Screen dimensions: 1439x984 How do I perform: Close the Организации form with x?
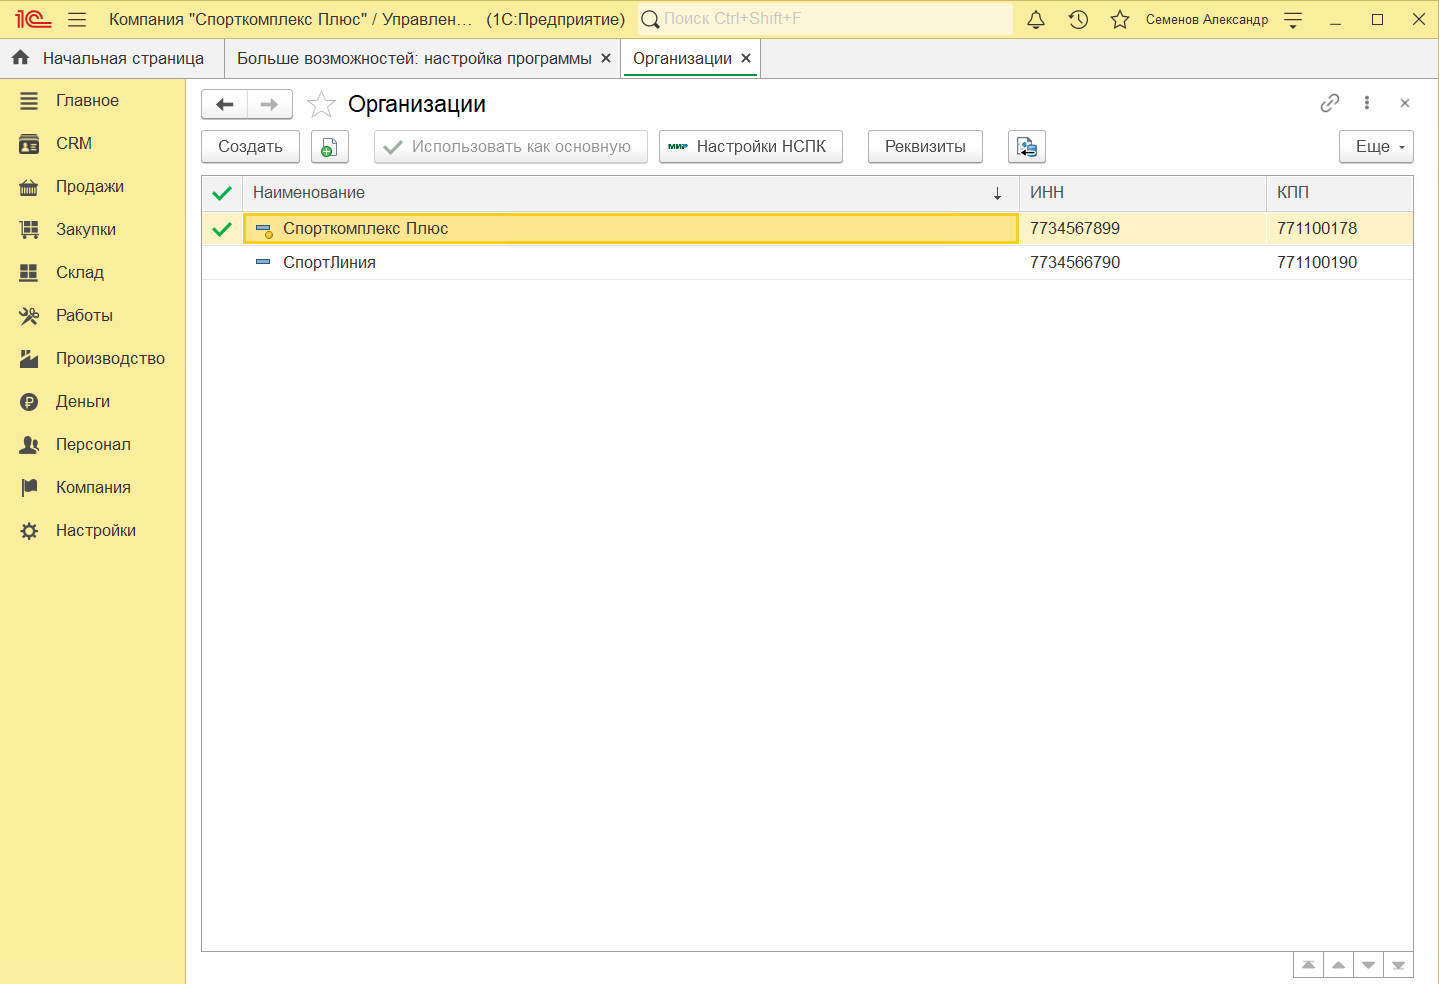[x=1405, y=103]
